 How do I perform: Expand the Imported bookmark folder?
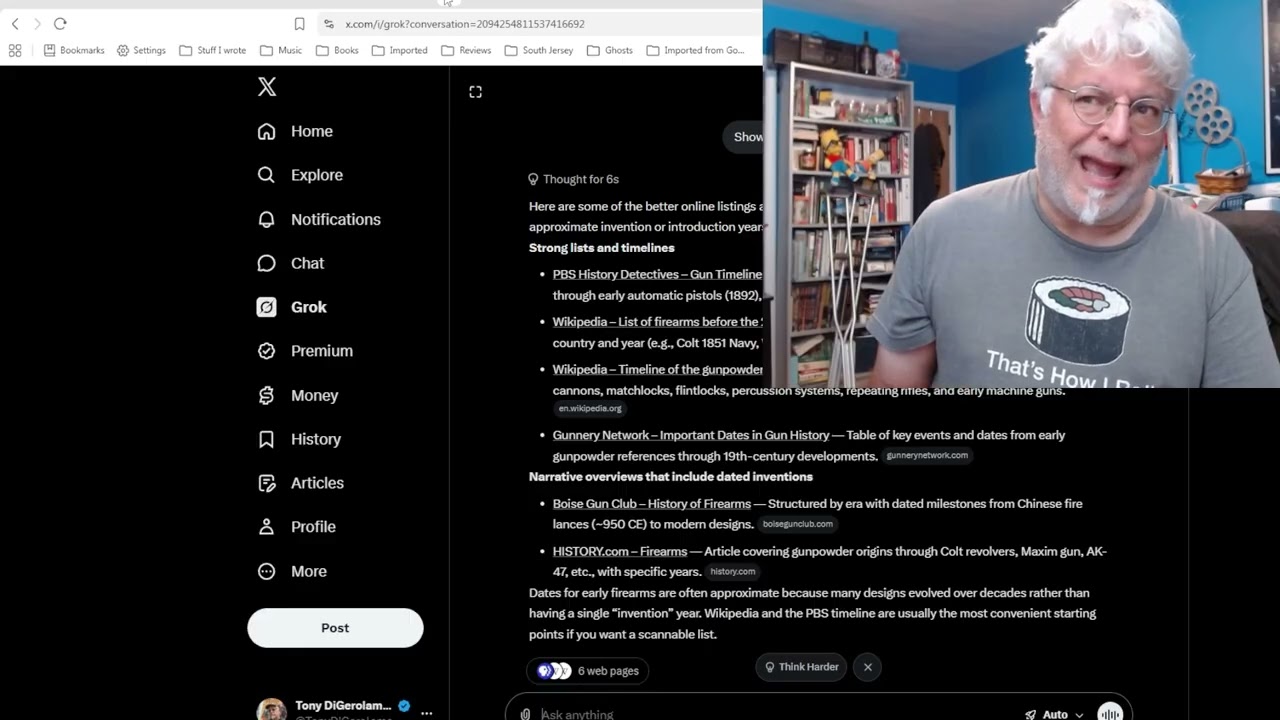tap(399, 50)
